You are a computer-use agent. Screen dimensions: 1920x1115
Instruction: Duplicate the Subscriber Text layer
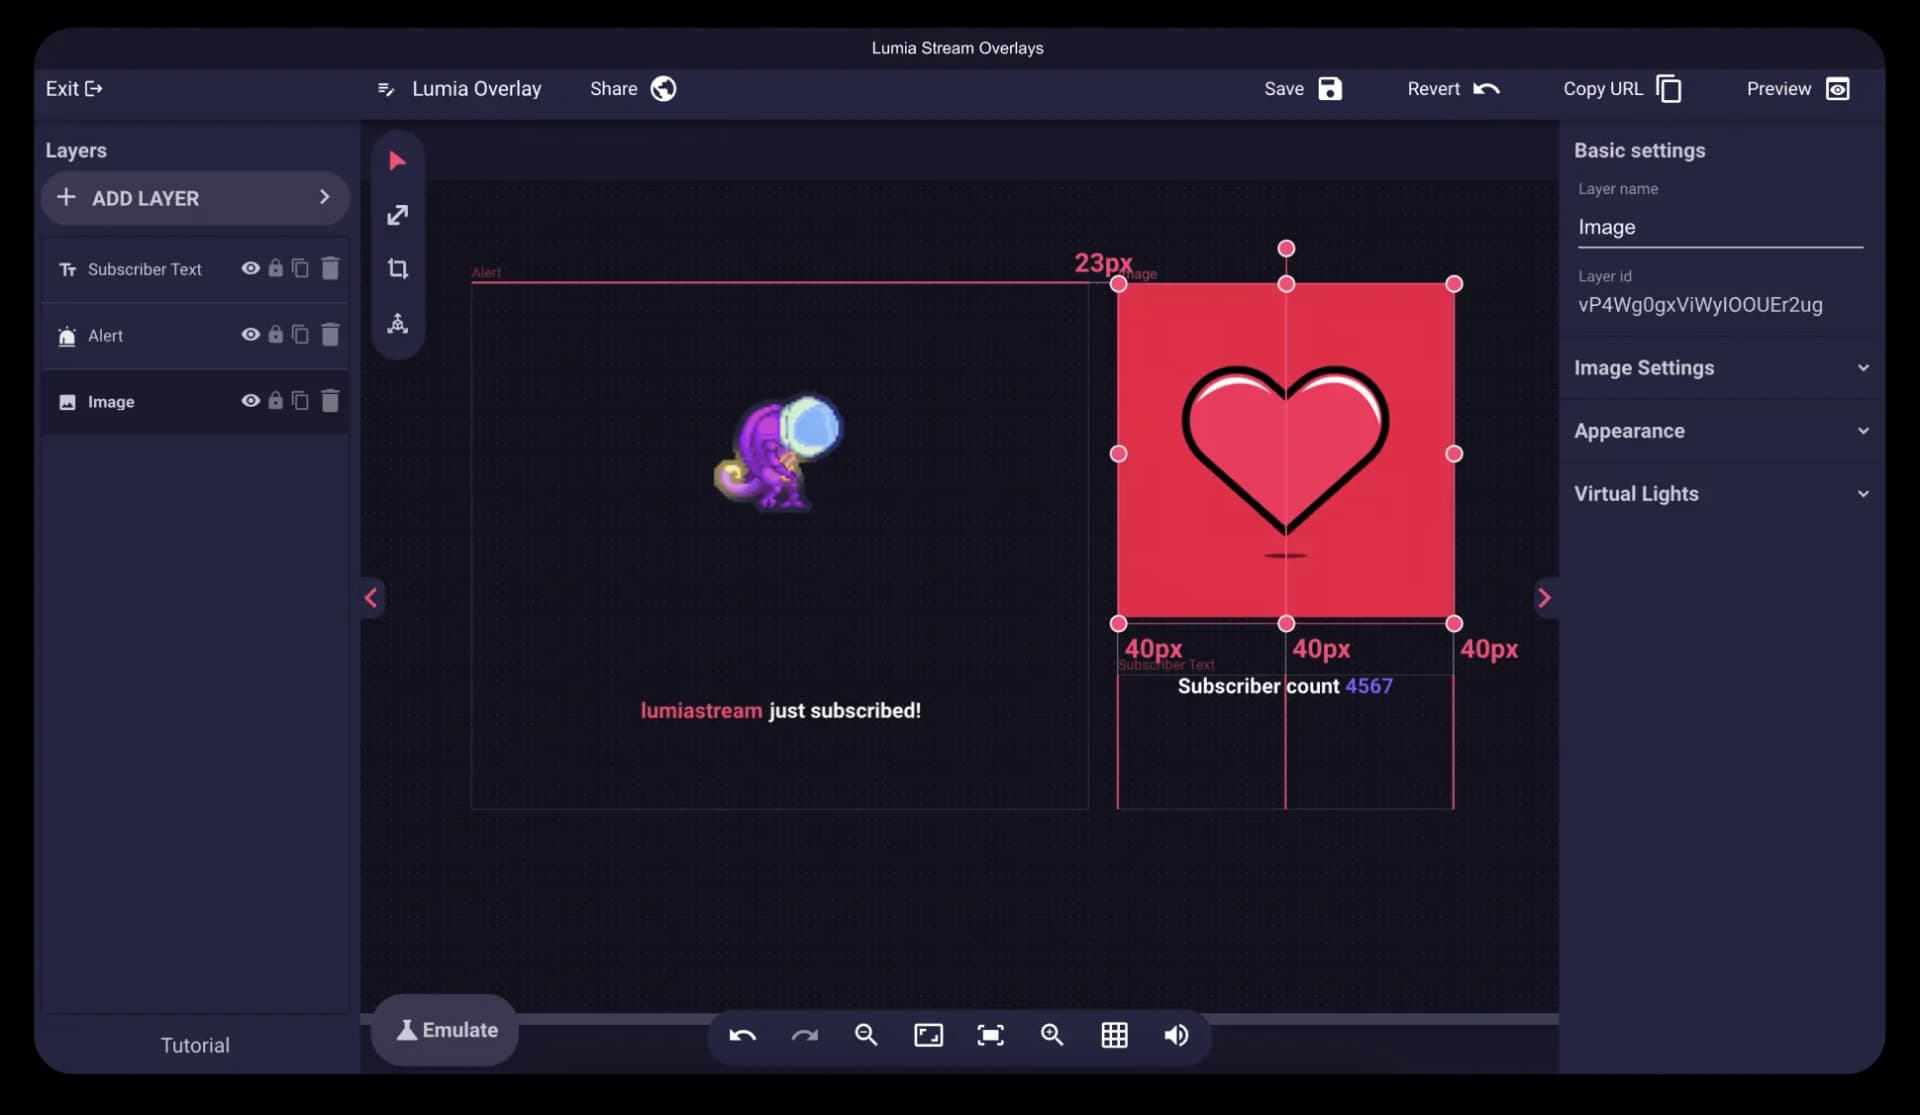coord(300,268)
